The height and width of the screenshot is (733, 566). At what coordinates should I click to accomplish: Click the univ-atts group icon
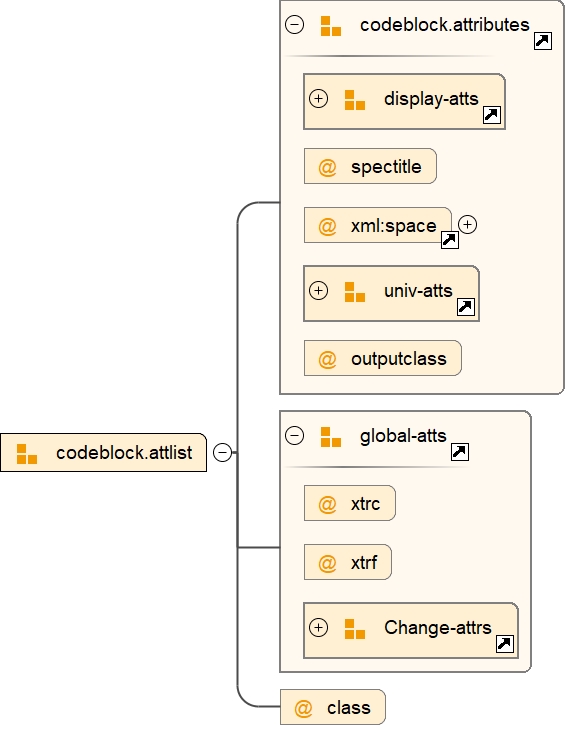355,292
